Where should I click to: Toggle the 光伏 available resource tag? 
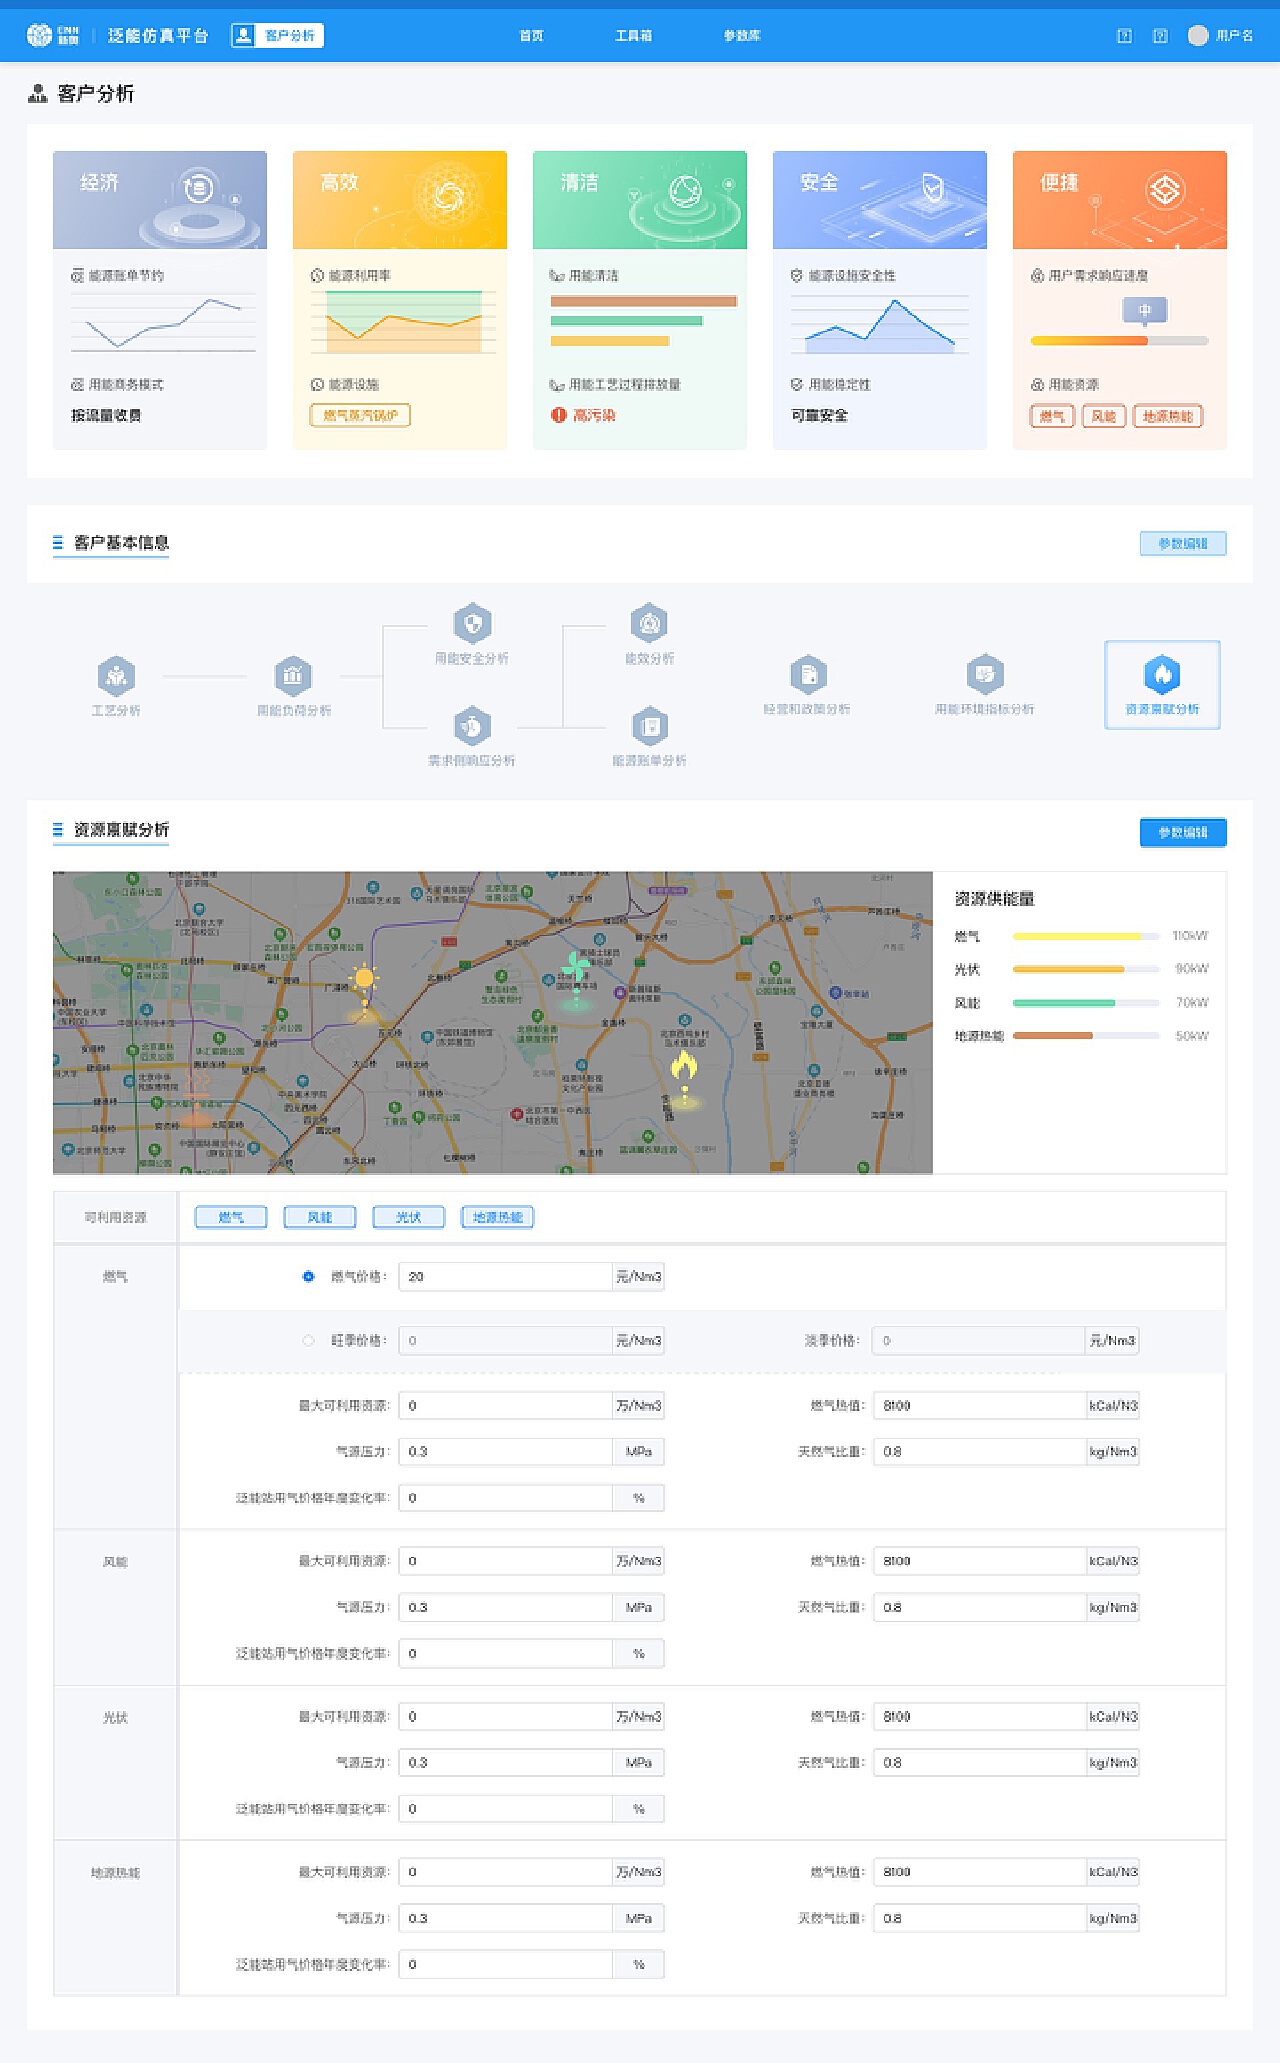tap(408, 1217)
